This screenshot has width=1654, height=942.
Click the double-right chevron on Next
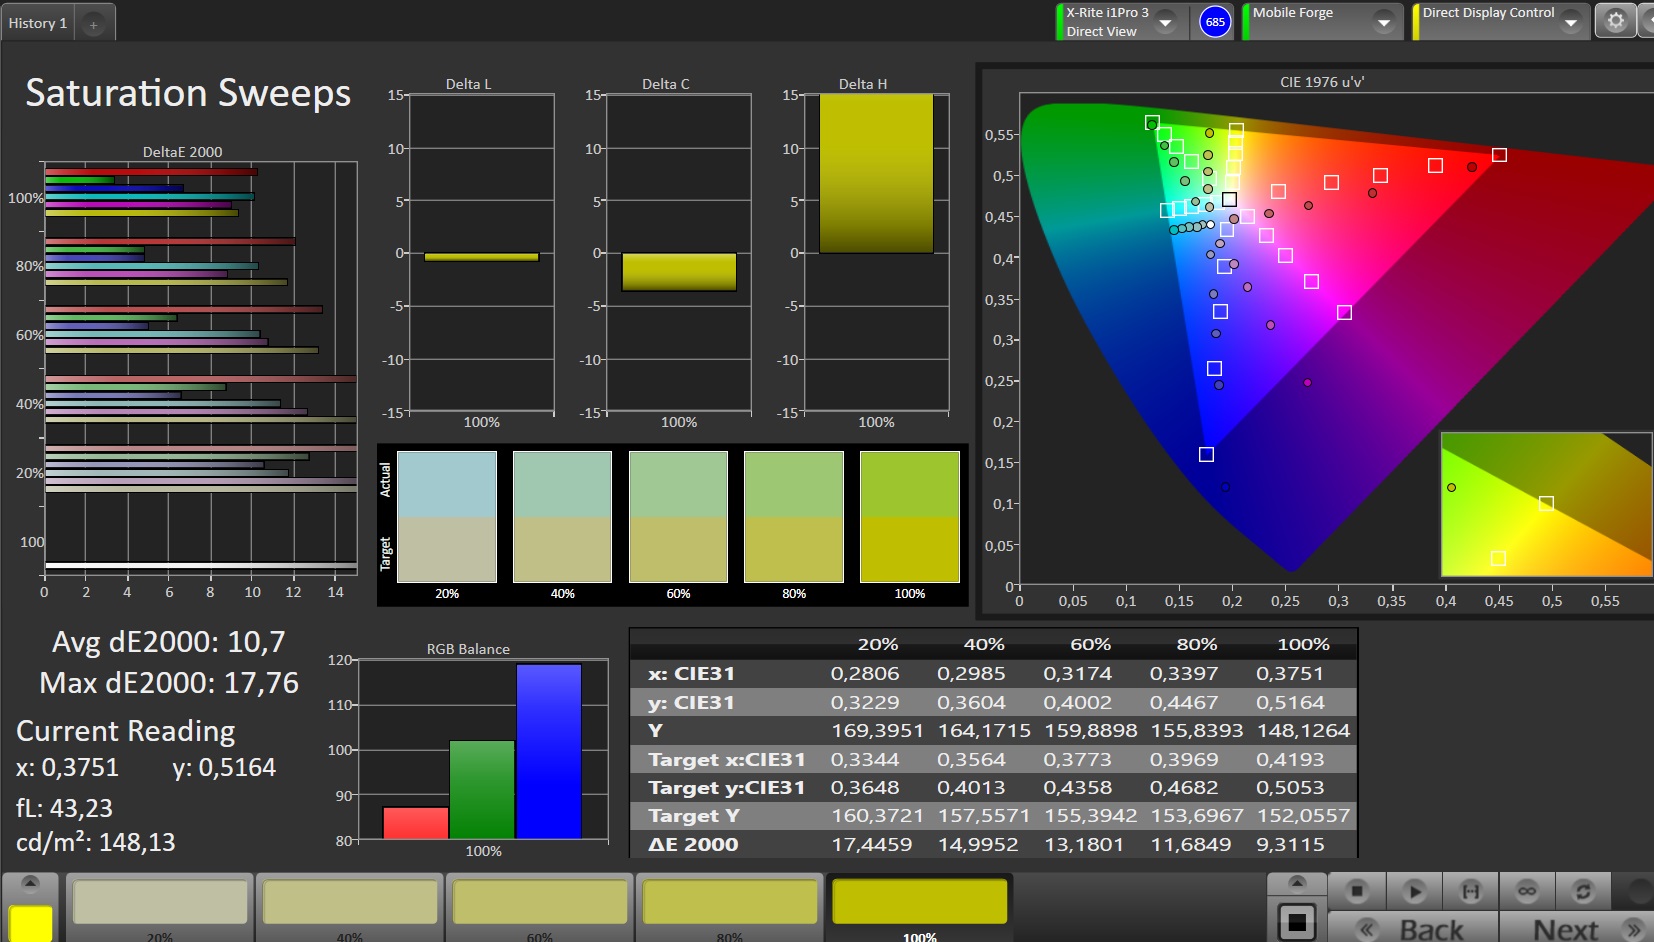tap(1634, 930)
